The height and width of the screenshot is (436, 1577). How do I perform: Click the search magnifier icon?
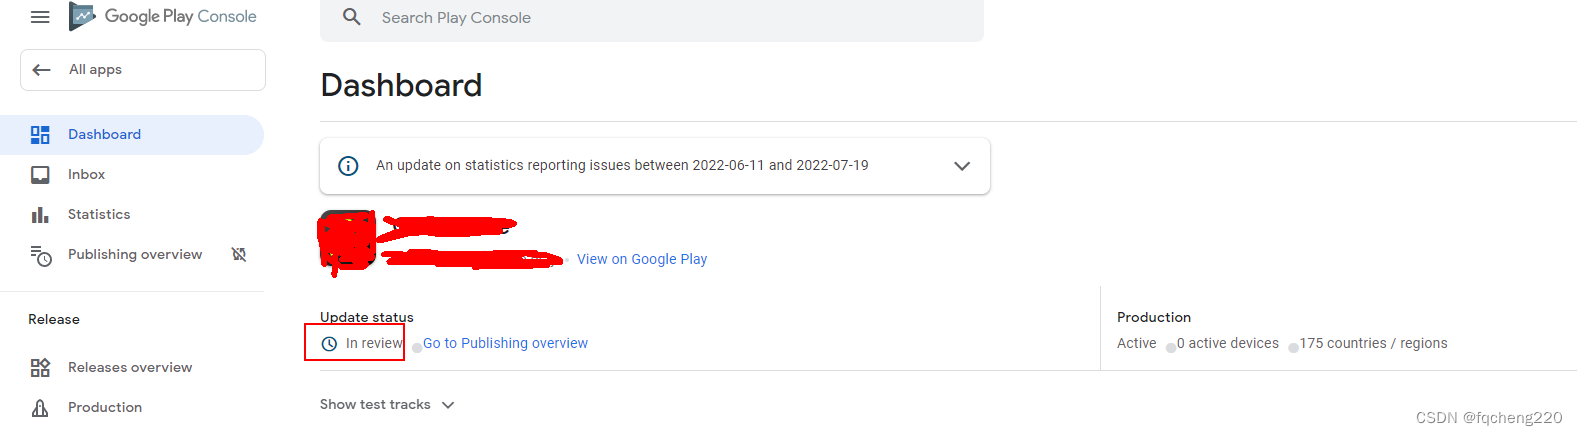[352, 17]
